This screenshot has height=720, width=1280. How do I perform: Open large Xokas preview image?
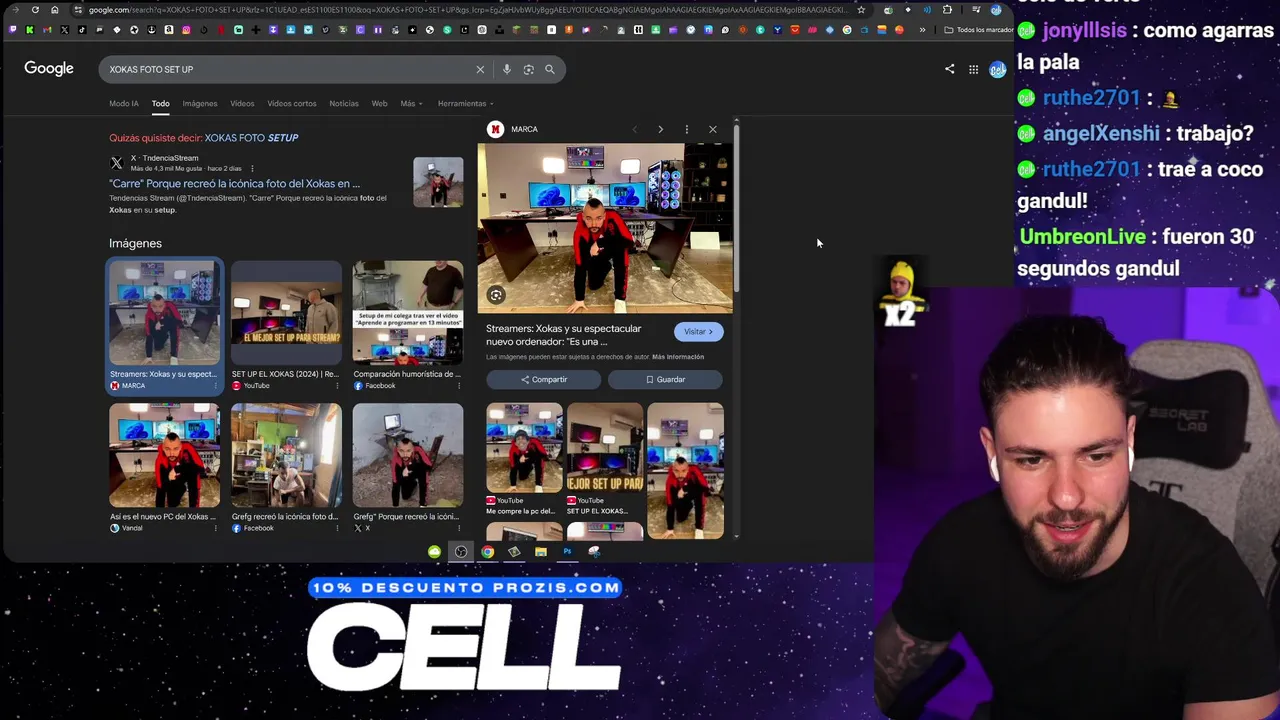click(x=605, y=228)
